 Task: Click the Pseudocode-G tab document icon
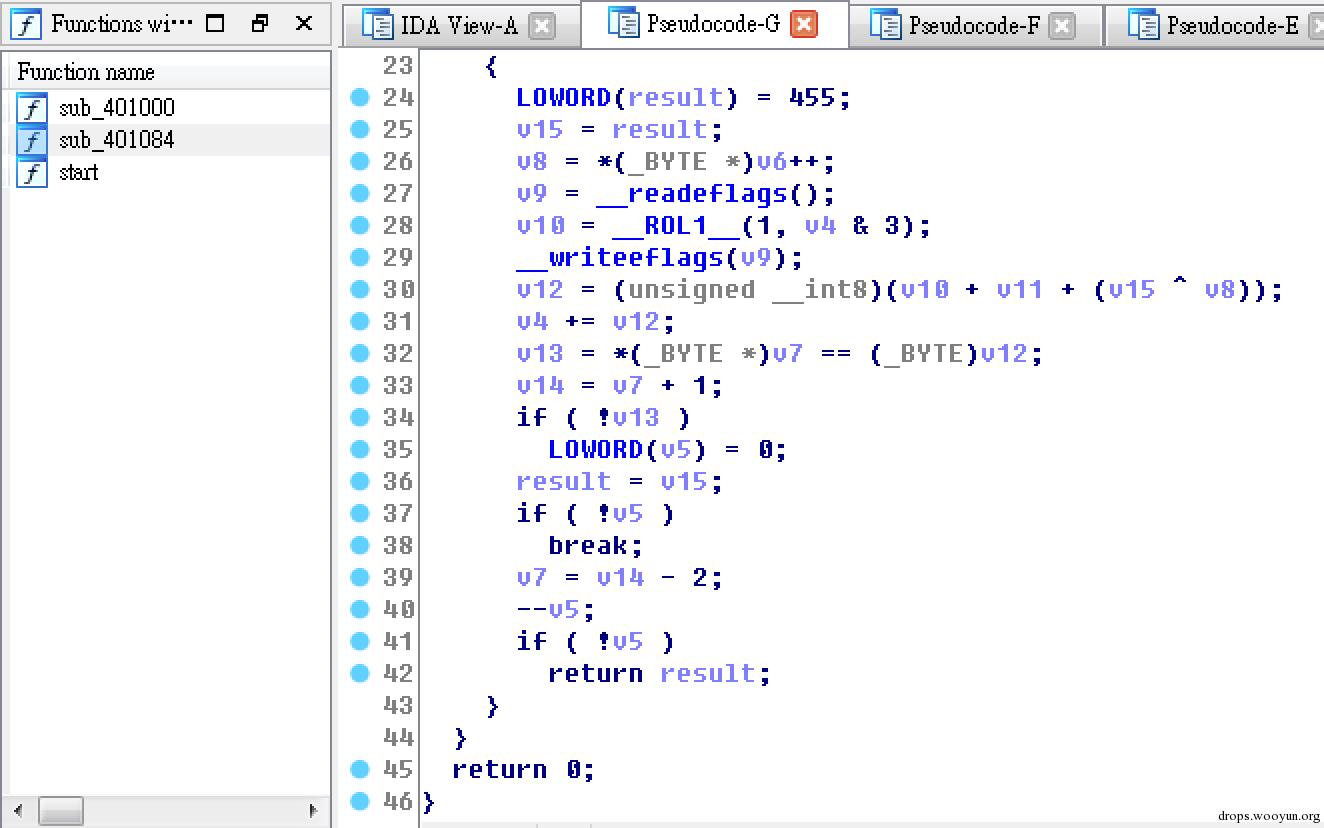[623, 23]
